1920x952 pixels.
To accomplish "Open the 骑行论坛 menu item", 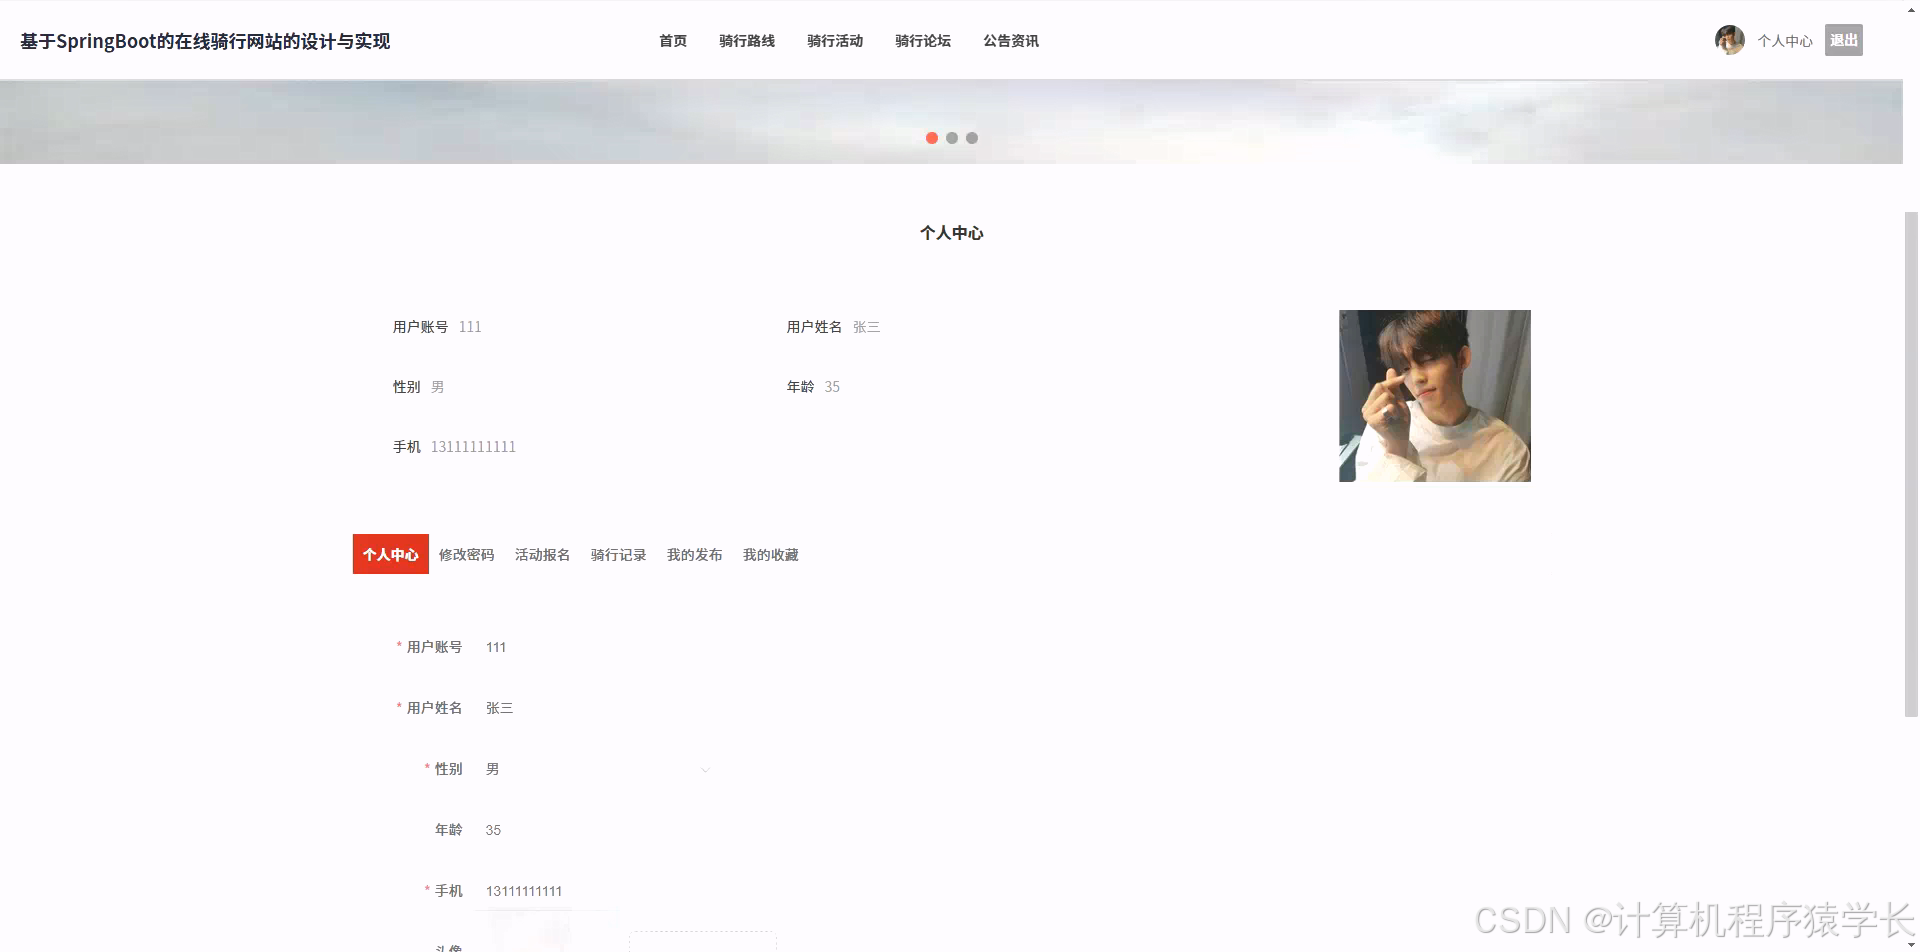I will [923, 41].
